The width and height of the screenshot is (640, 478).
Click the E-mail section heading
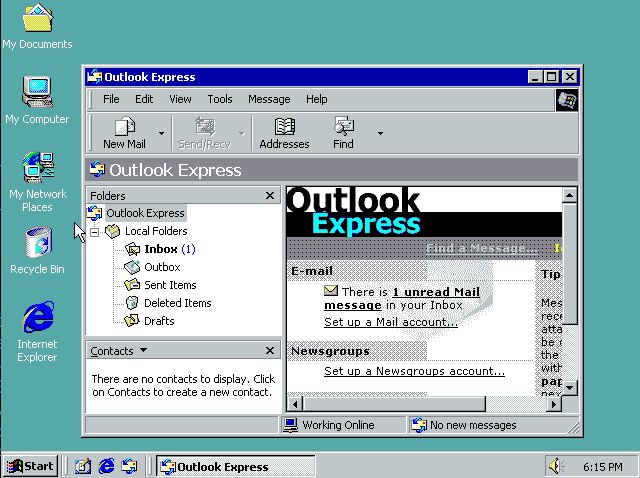(312, 271)
